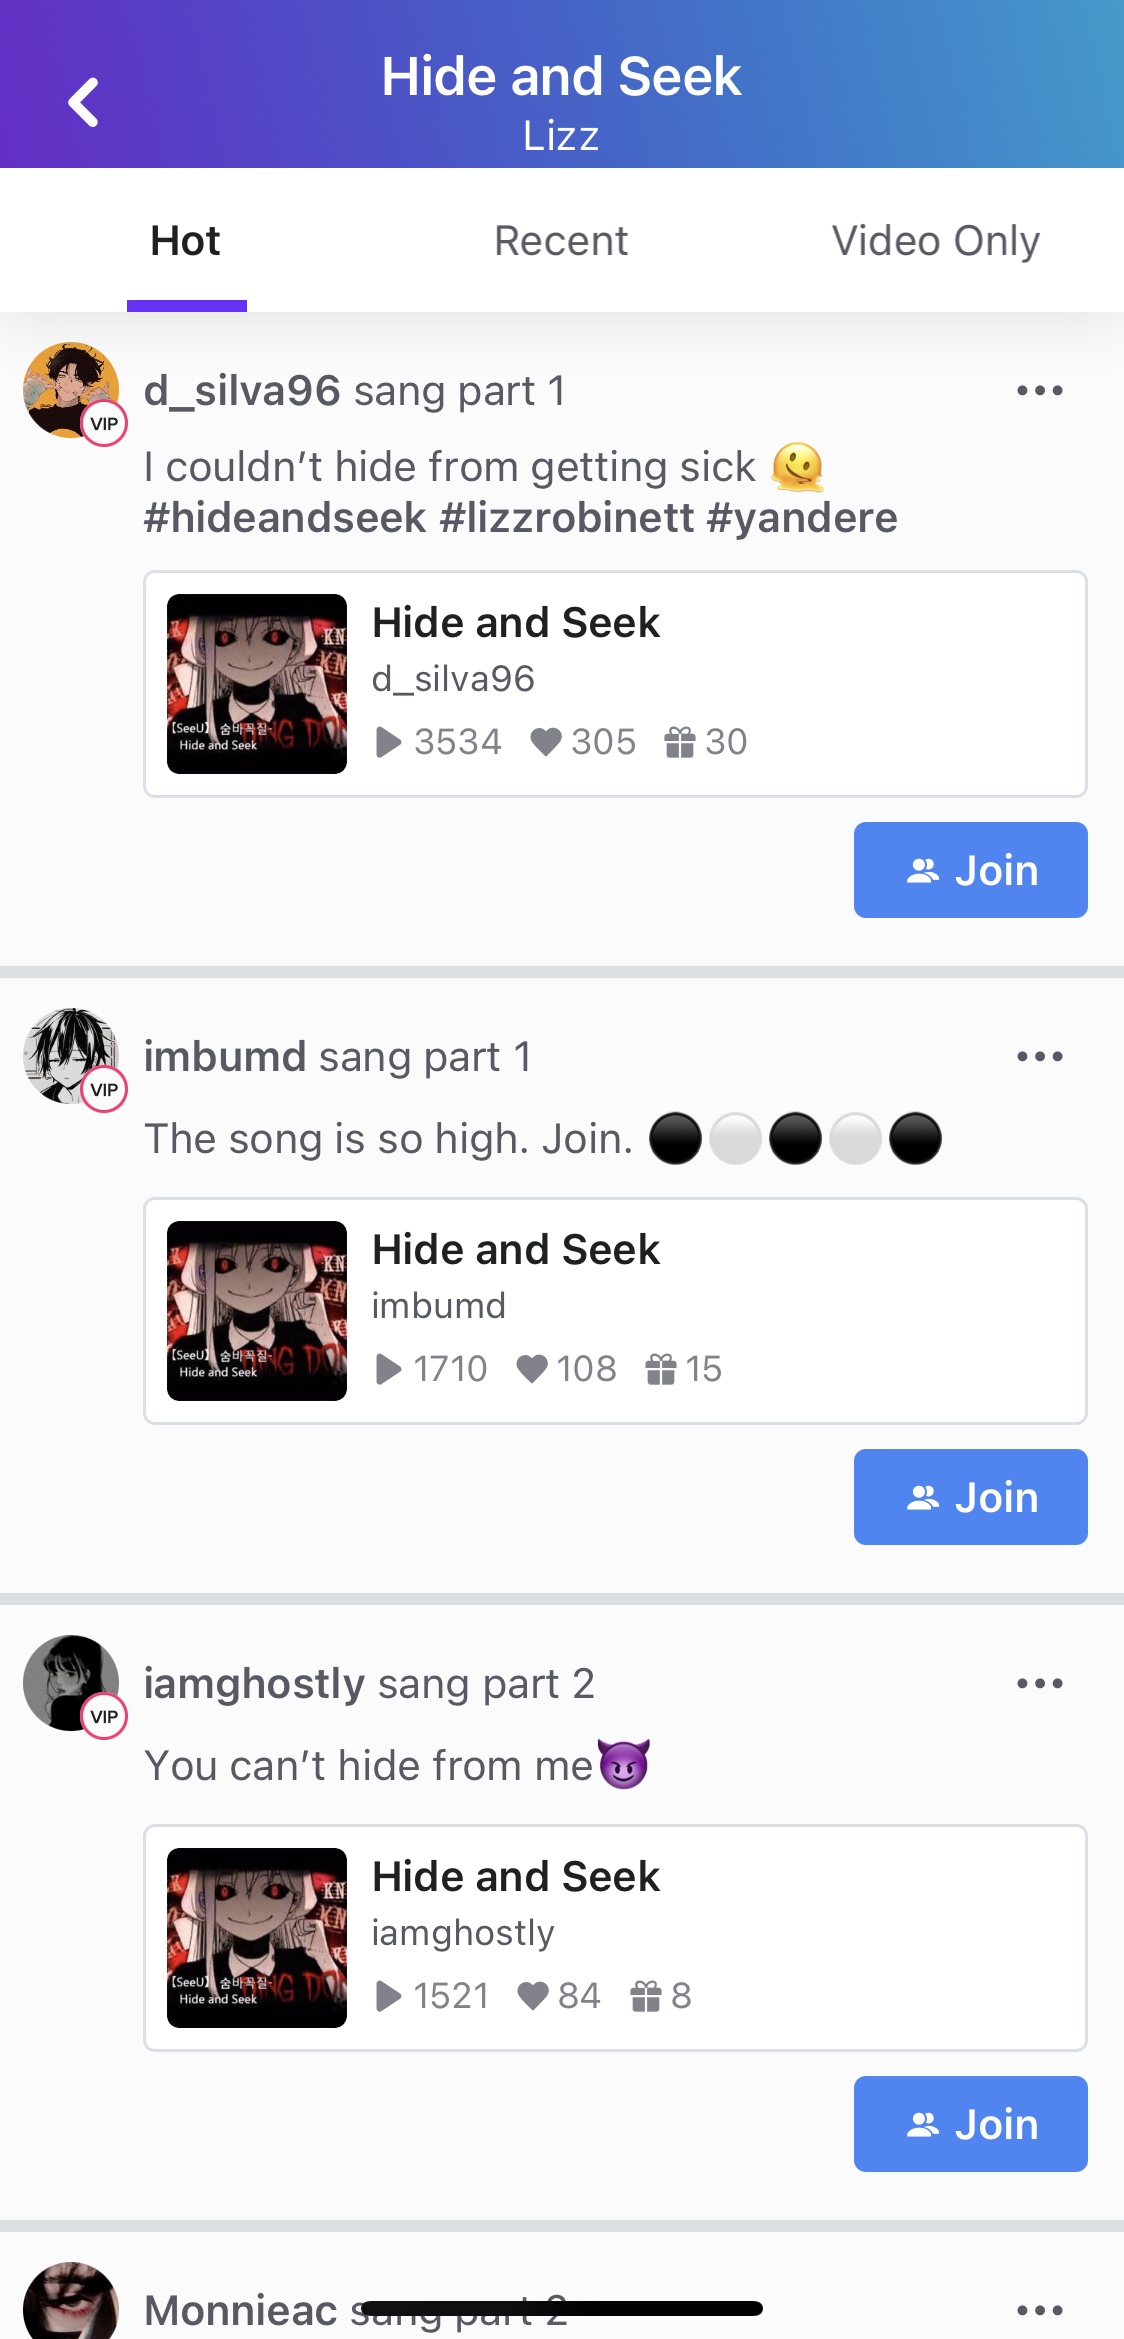Tap heart icon on imbumd's recording
1124x2339 pixels.
point(532,1369)
